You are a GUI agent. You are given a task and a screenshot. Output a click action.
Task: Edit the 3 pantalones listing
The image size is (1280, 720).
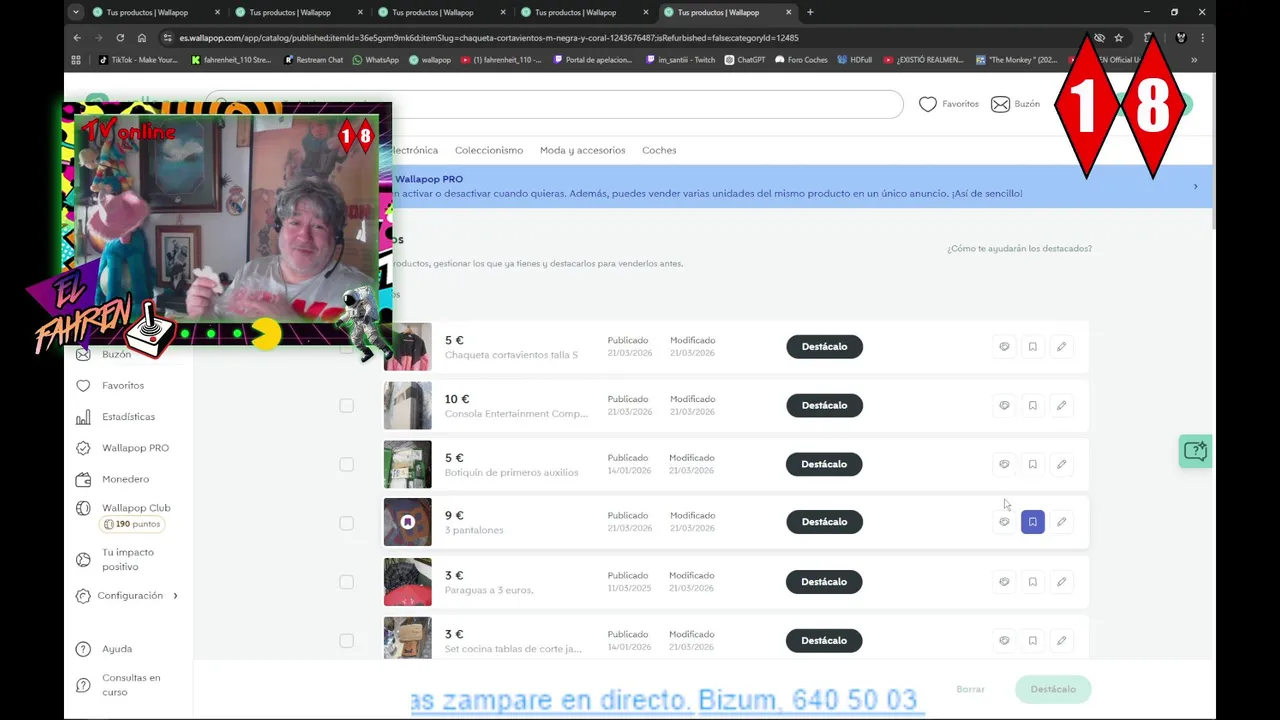click(x=1061, y=522)
